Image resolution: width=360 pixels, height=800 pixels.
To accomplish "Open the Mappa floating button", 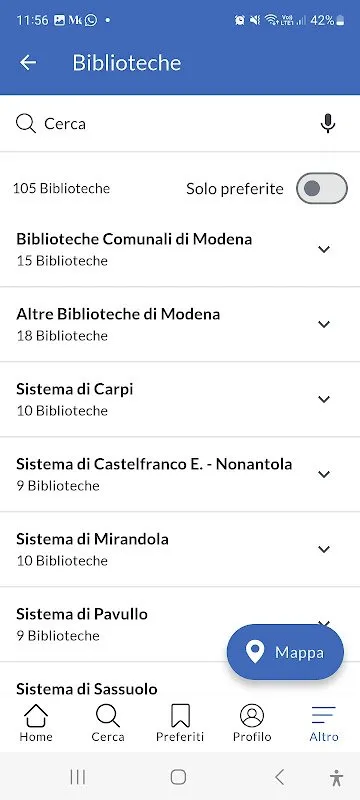I will [x=285, y=652].
